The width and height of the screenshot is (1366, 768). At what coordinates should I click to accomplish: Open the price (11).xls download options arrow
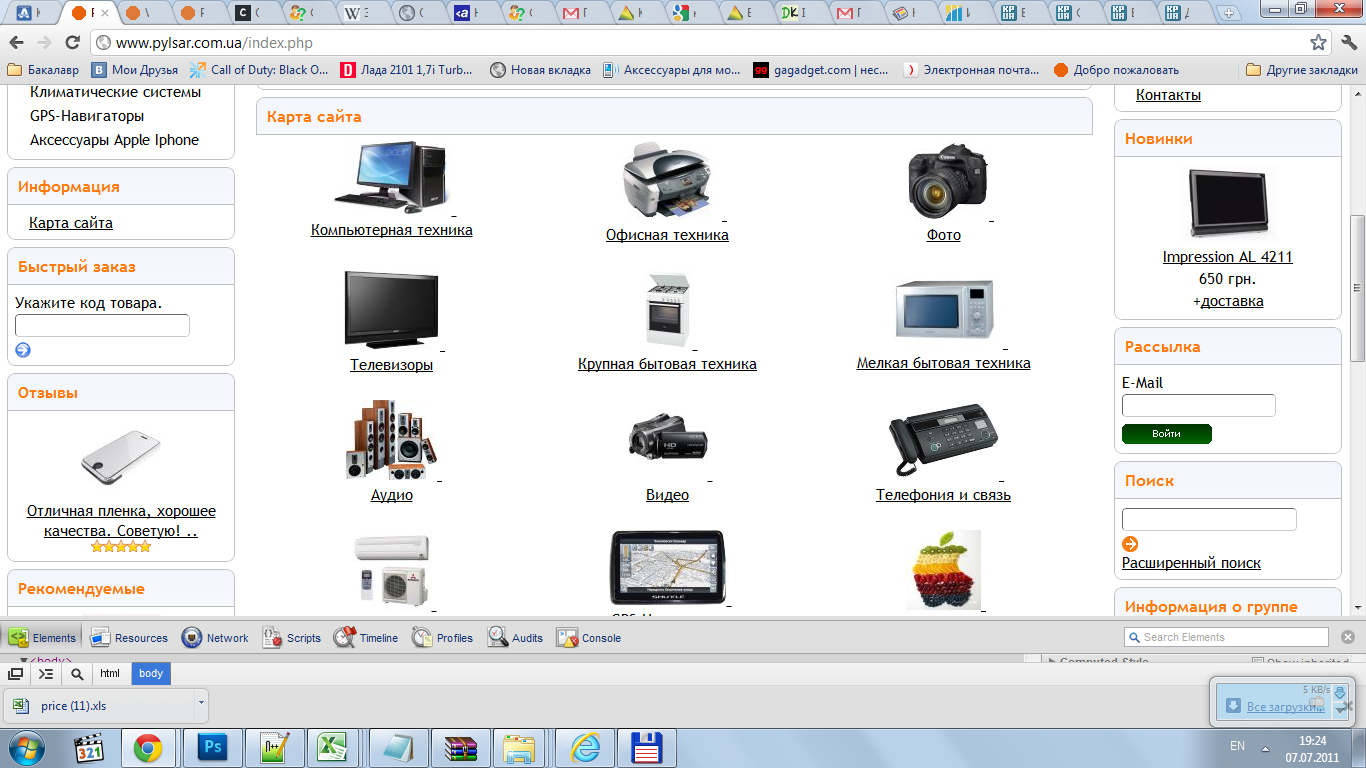[x=201, y=704]
